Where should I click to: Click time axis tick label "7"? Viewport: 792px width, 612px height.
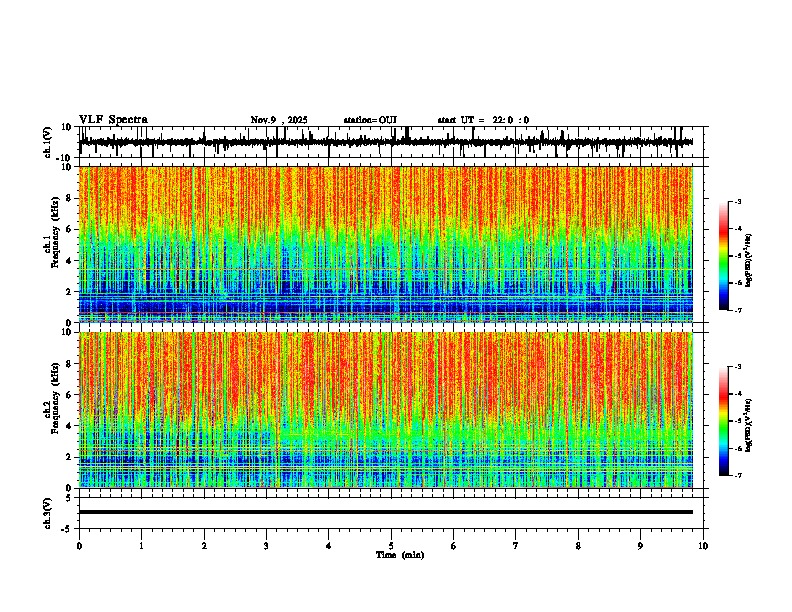[x=516, y=546]
